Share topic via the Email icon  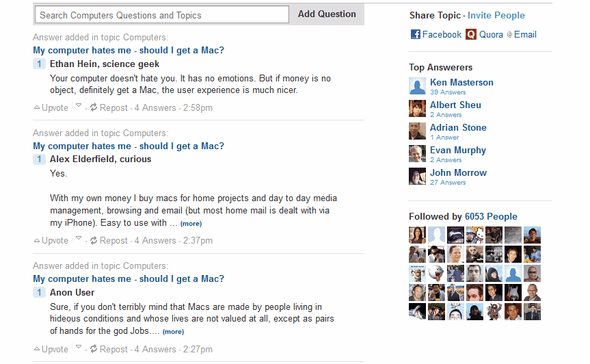point(509,35)
